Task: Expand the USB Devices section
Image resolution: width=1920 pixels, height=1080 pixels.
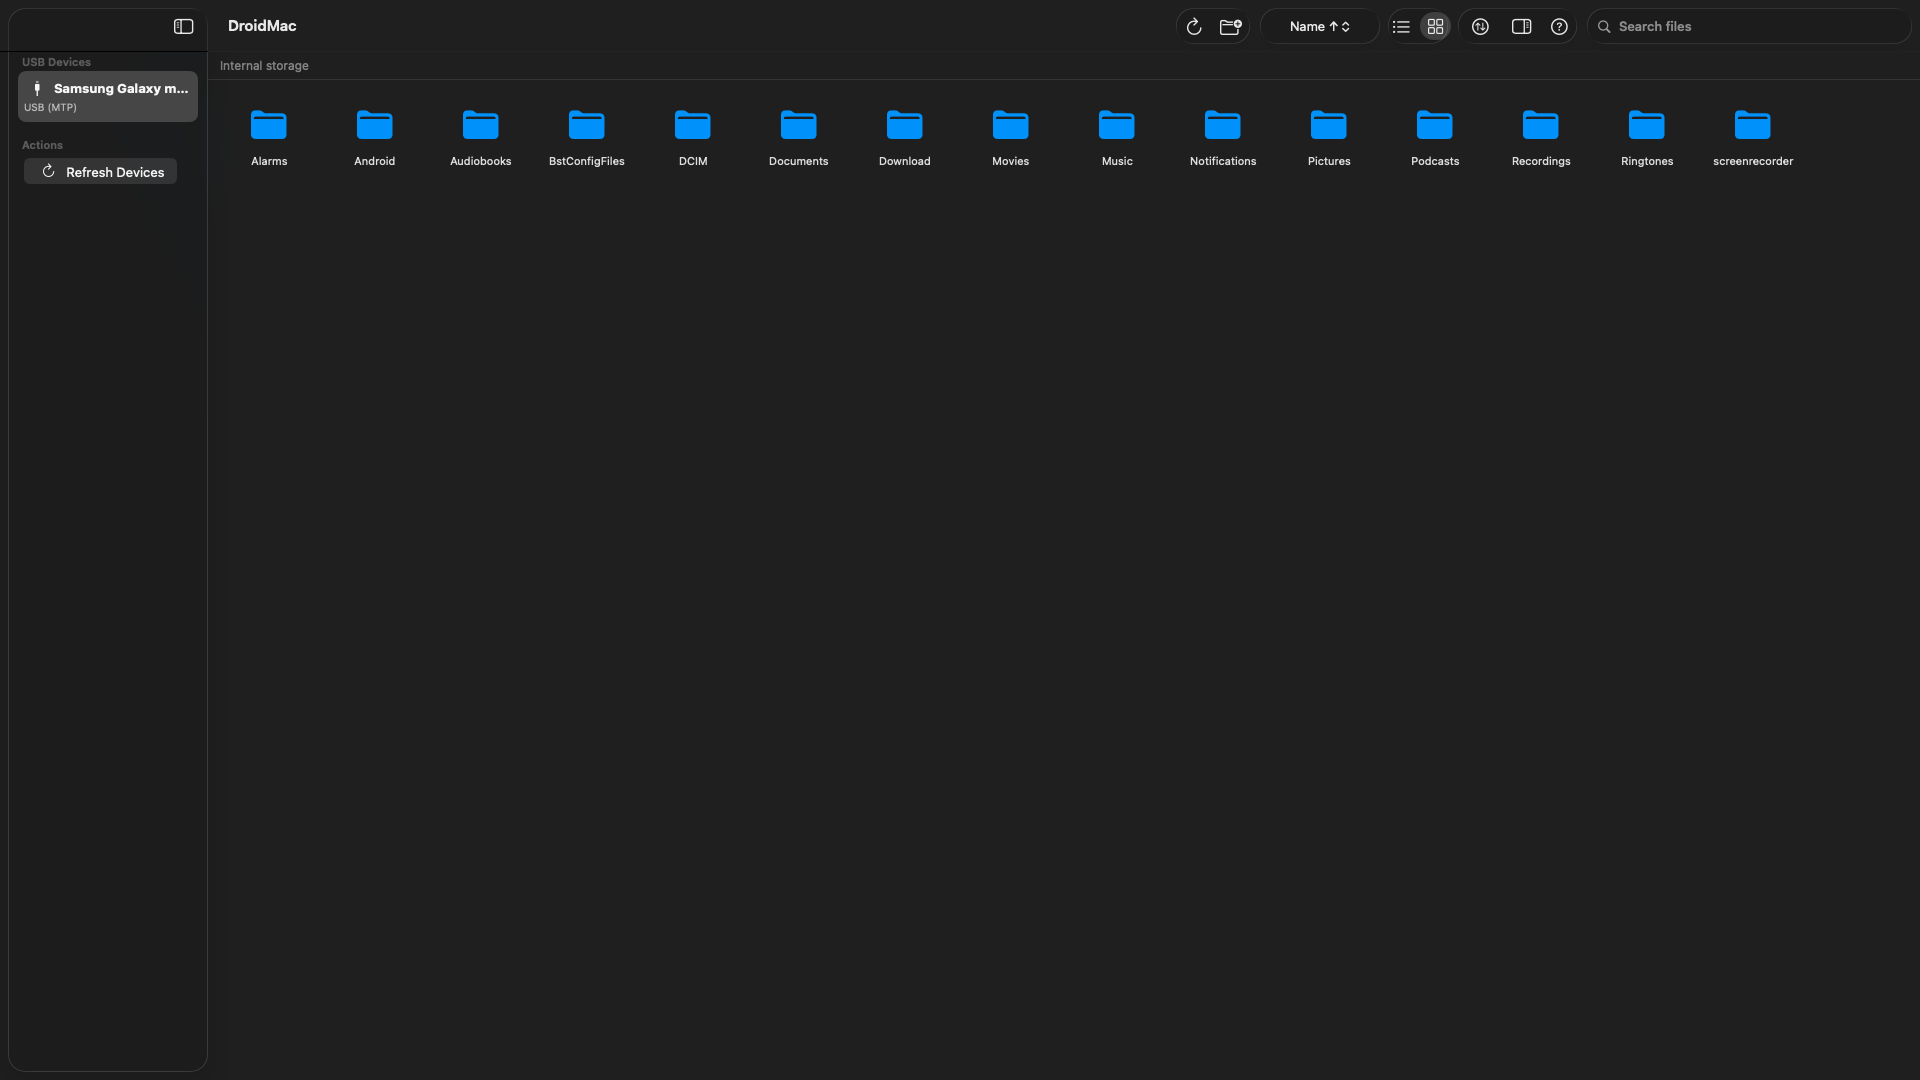Action: pos(56,61)
